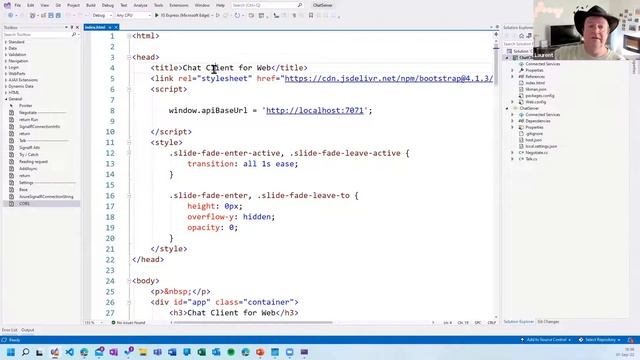Open Windows Start menu on taskbar
The width and height of the screenshot is (640, 360).
11,352
